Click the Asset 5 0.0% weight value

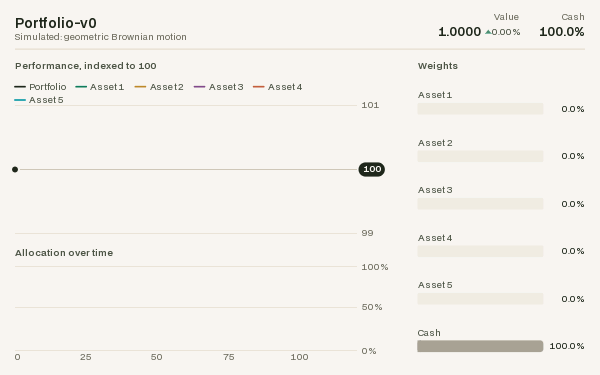tap(573, 299)
